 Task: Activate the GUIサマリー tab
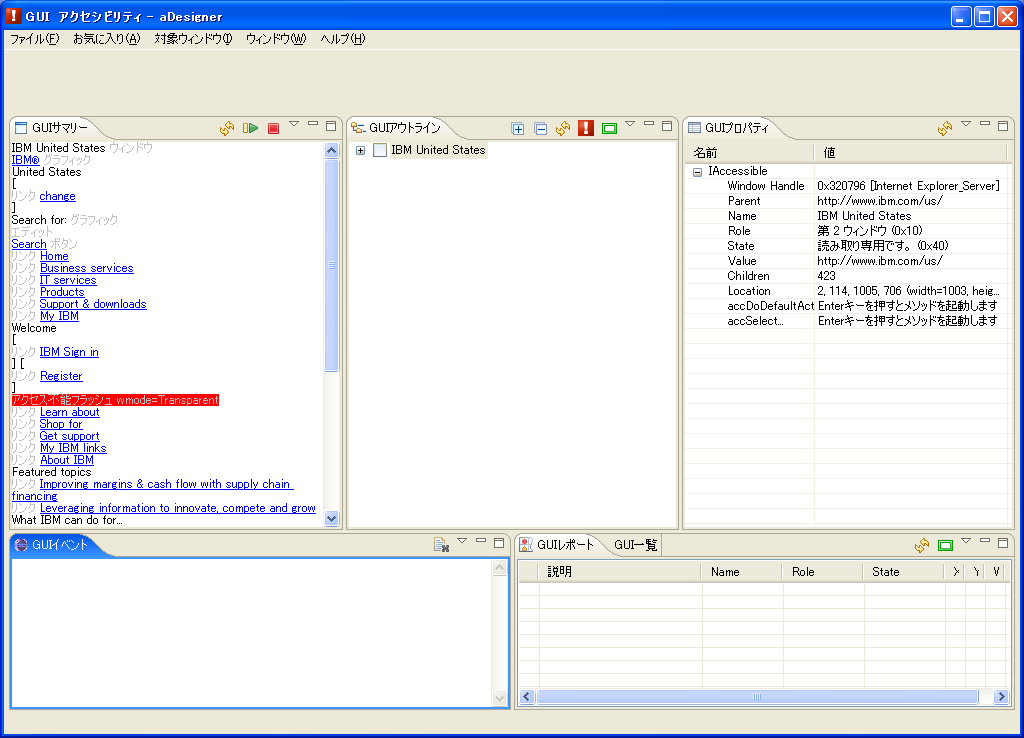coord(52,128)
